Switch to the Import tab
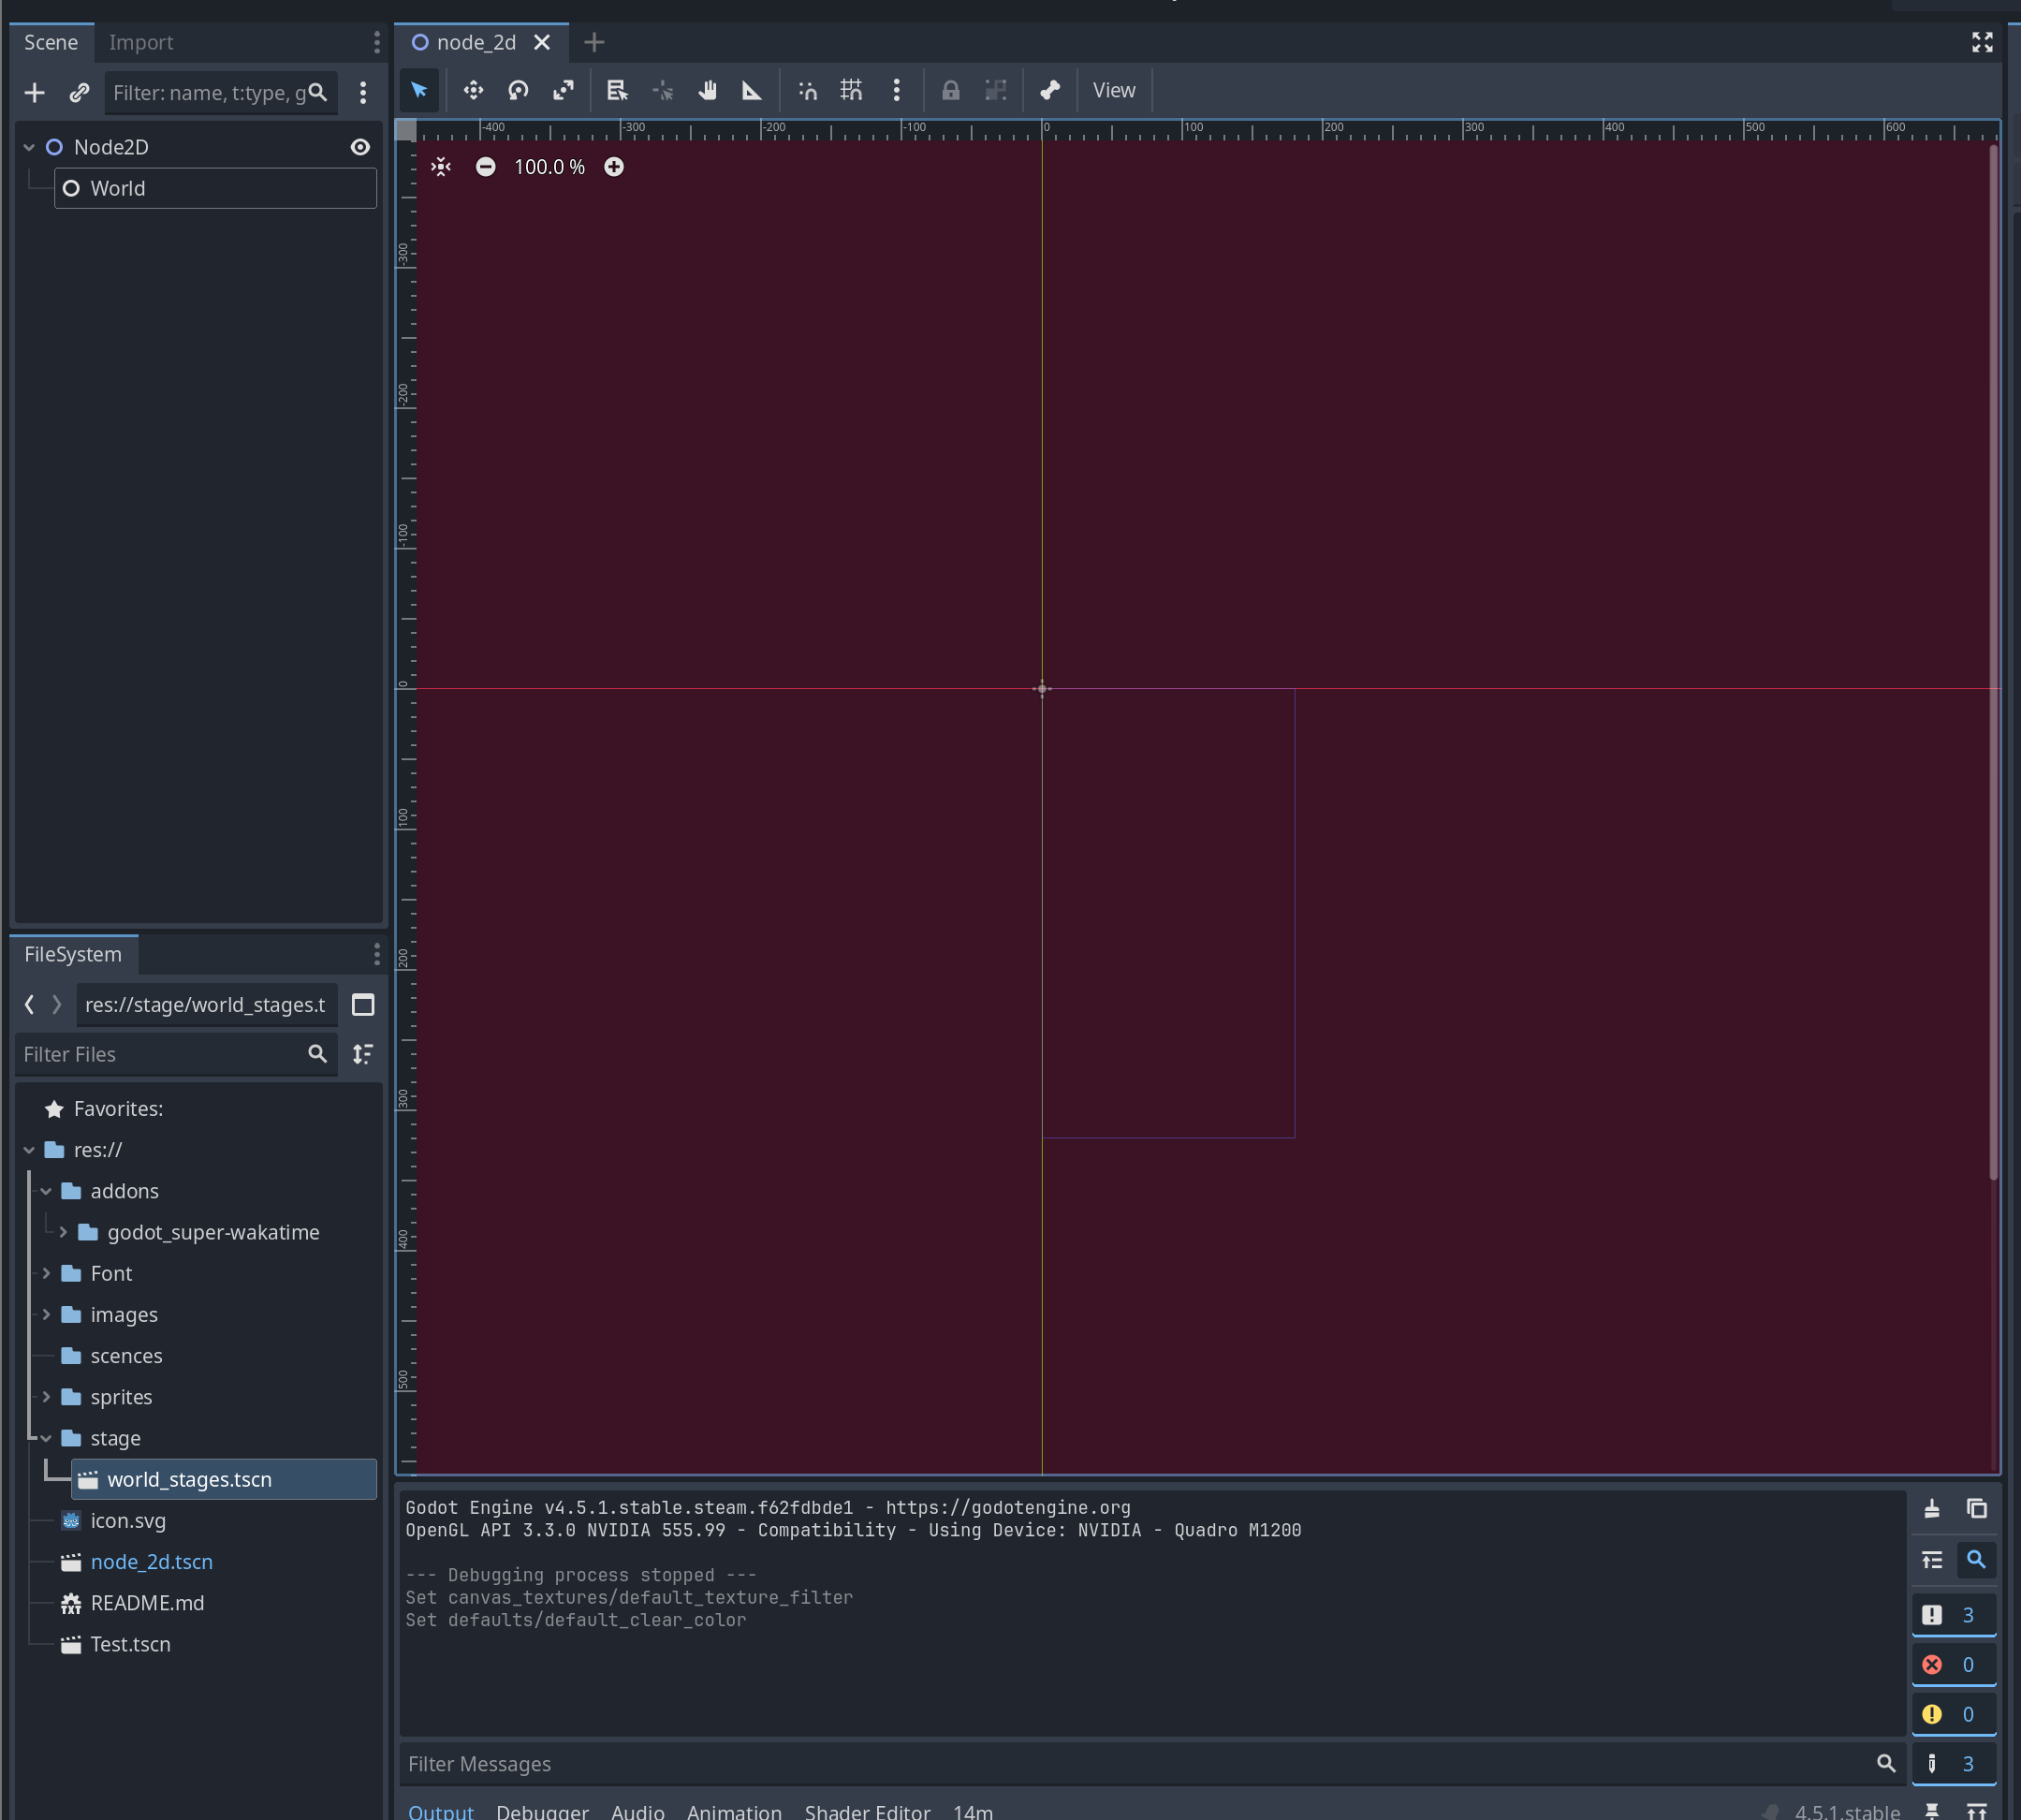2021x1820 pixels. point(141,42)
